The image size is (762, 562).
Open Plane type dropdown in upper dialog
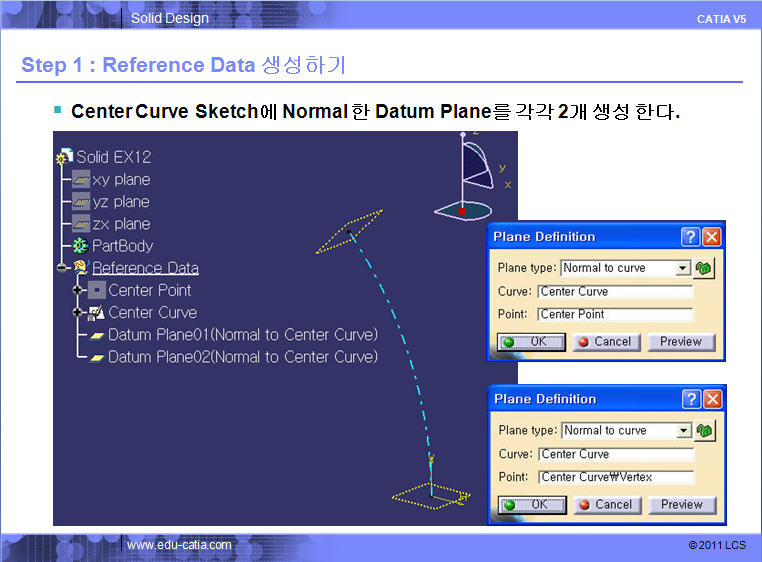coord(683,268)
